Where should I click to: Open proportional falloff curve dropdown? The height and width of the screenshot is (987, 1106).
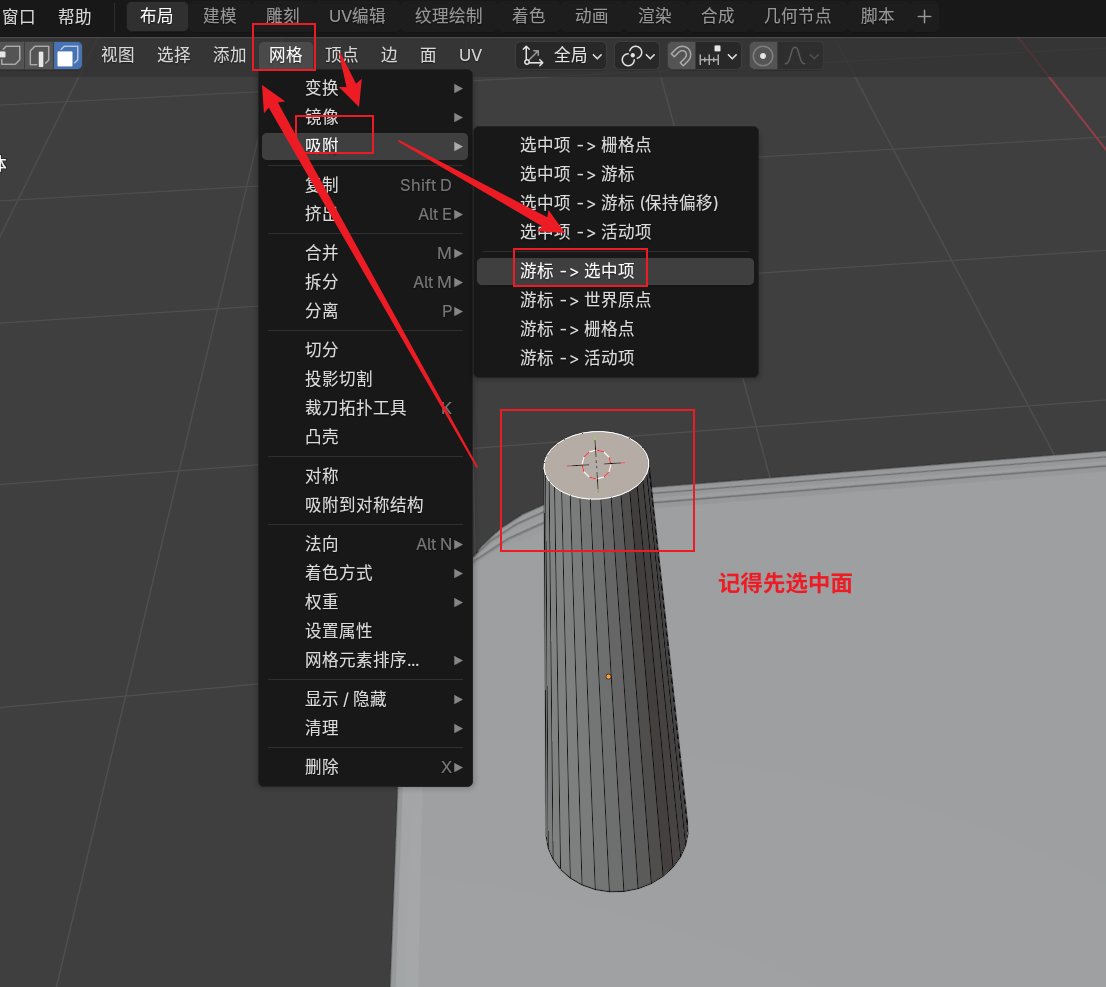(x=801, y=56)
